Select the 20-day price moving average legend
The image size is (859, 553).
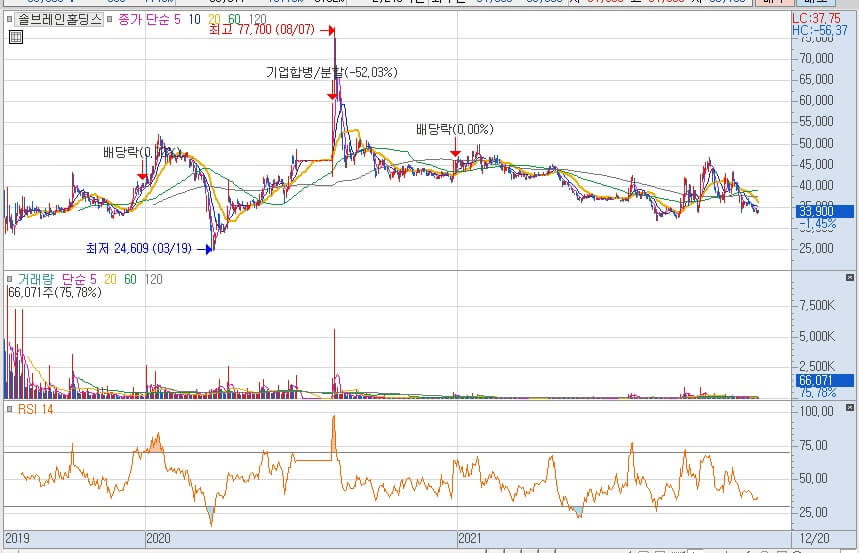[x=214, y=20]
